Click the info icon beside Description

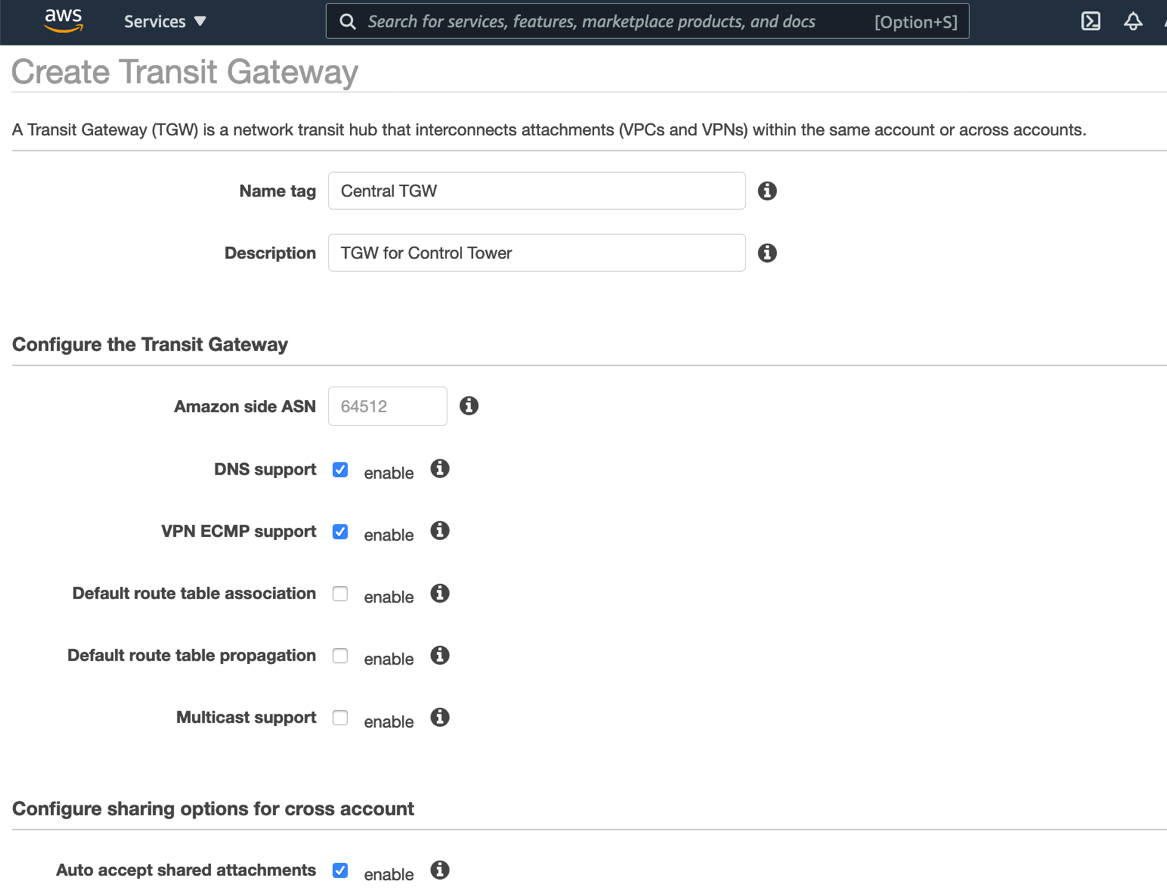coord(767,252)
